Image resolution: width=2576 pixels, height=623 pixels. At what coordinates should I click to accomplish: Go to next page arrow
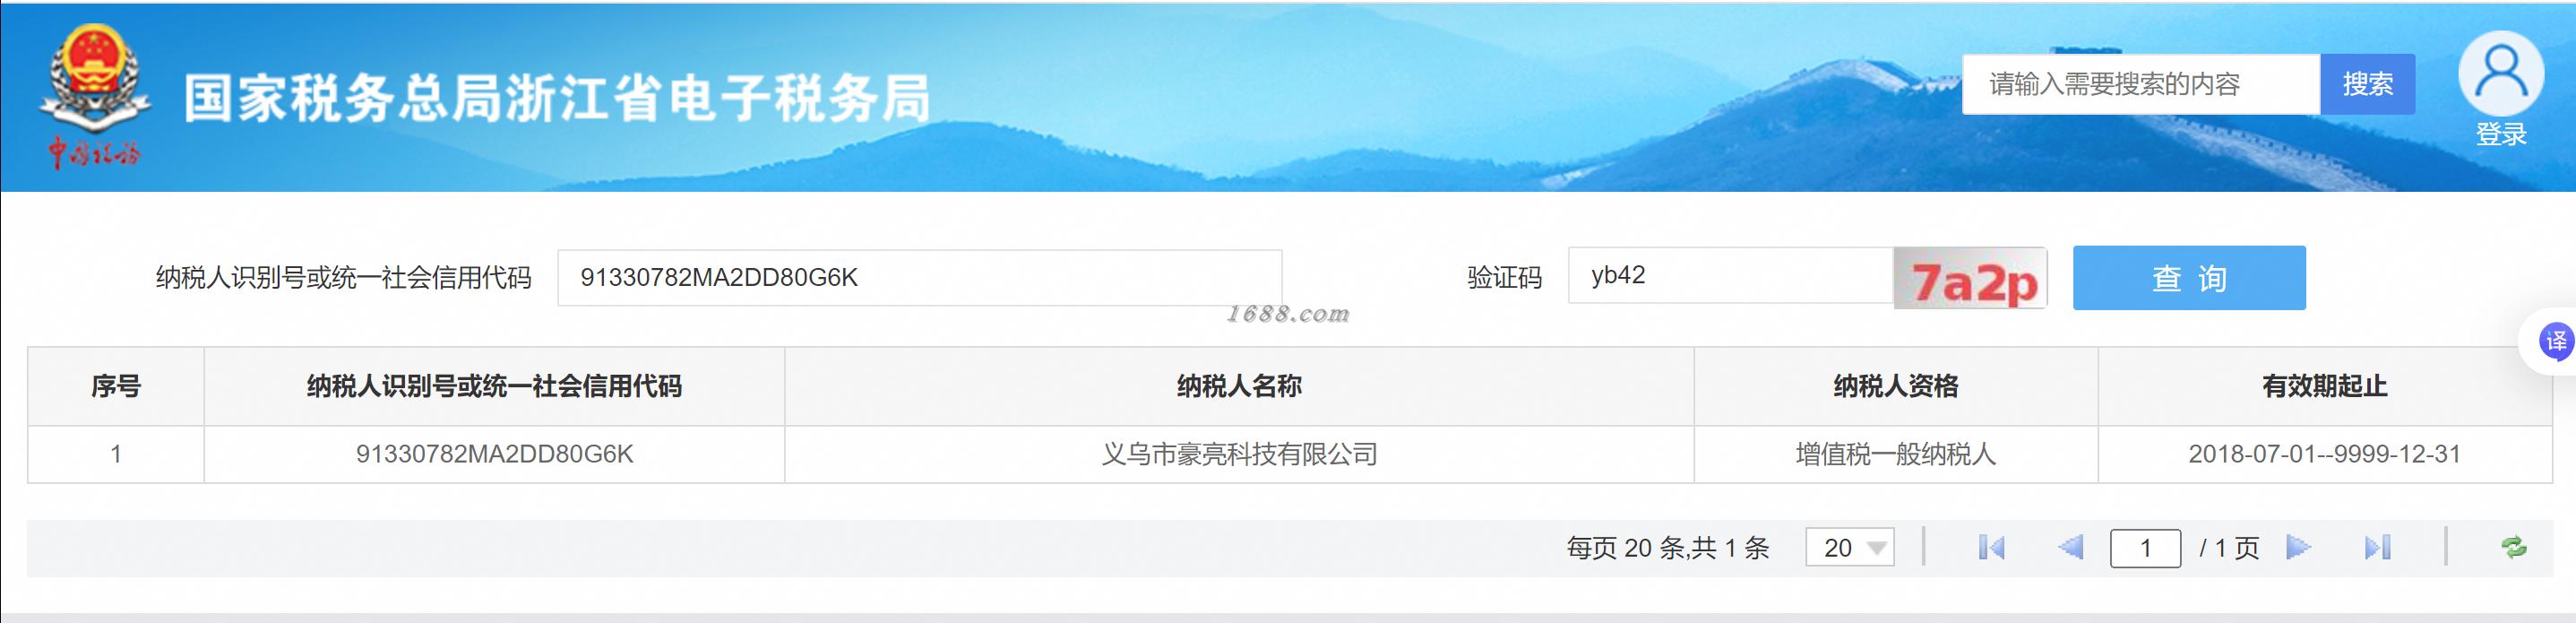[2298, 547]
